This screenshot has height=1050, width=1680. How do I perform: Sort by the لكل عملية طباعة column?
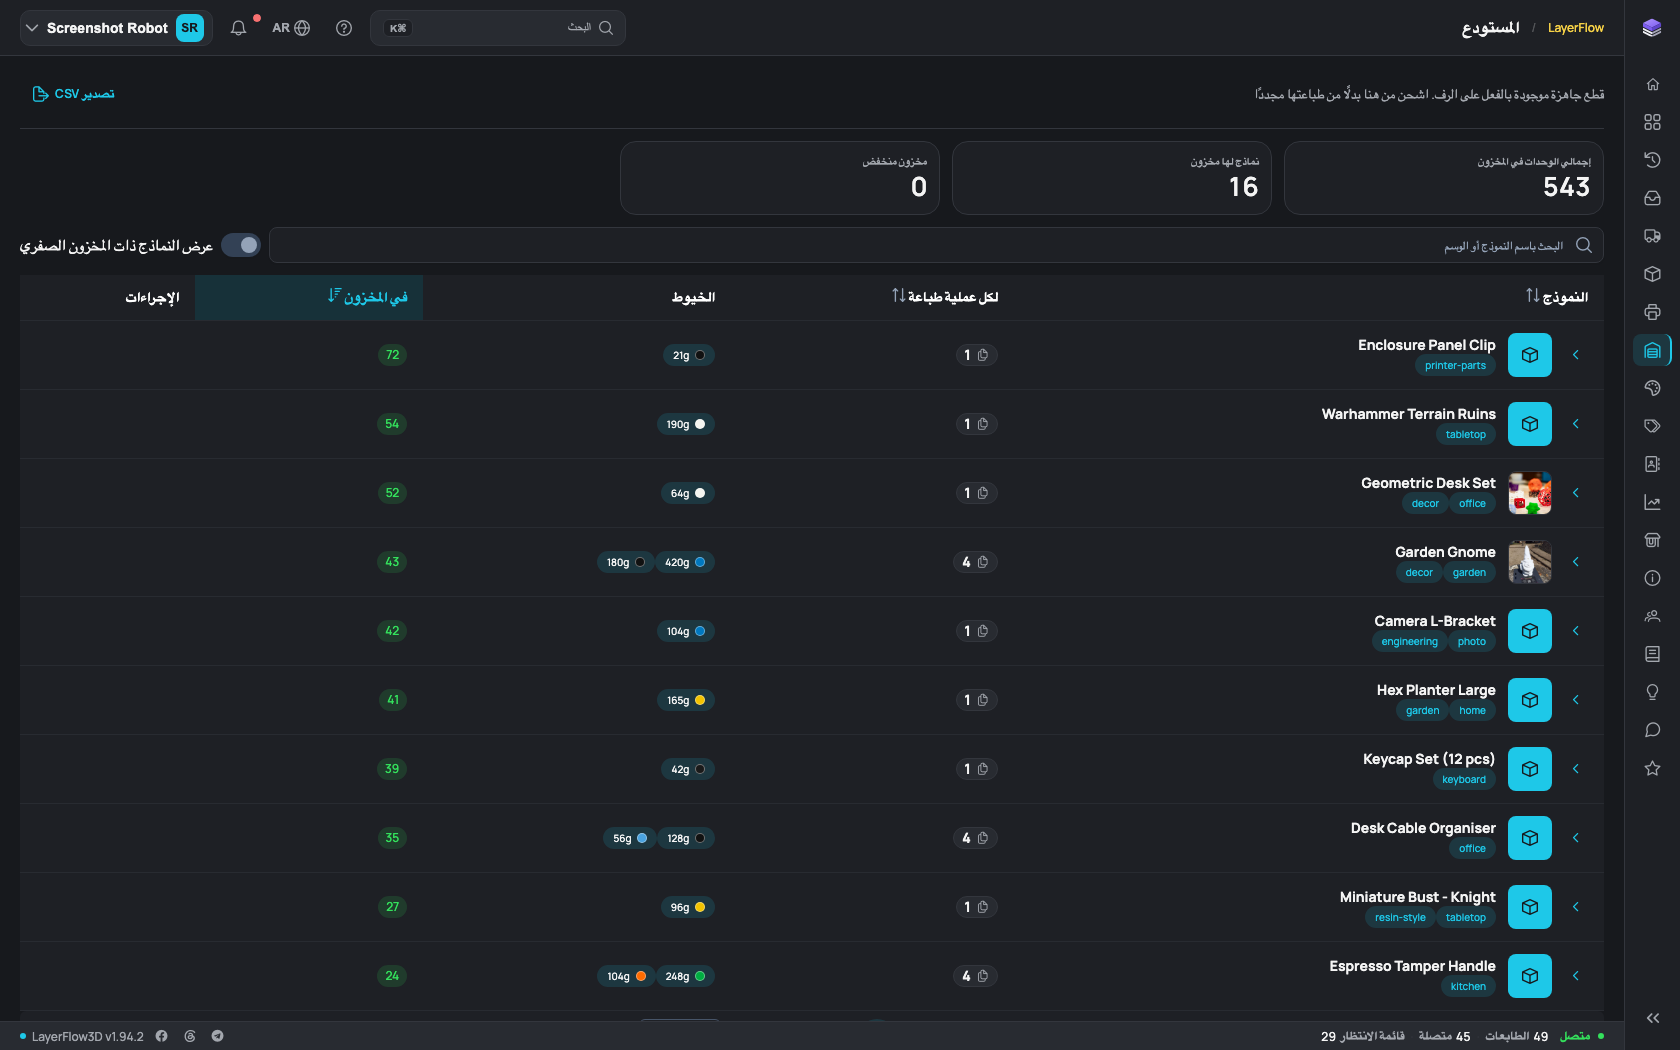point(945,297)
